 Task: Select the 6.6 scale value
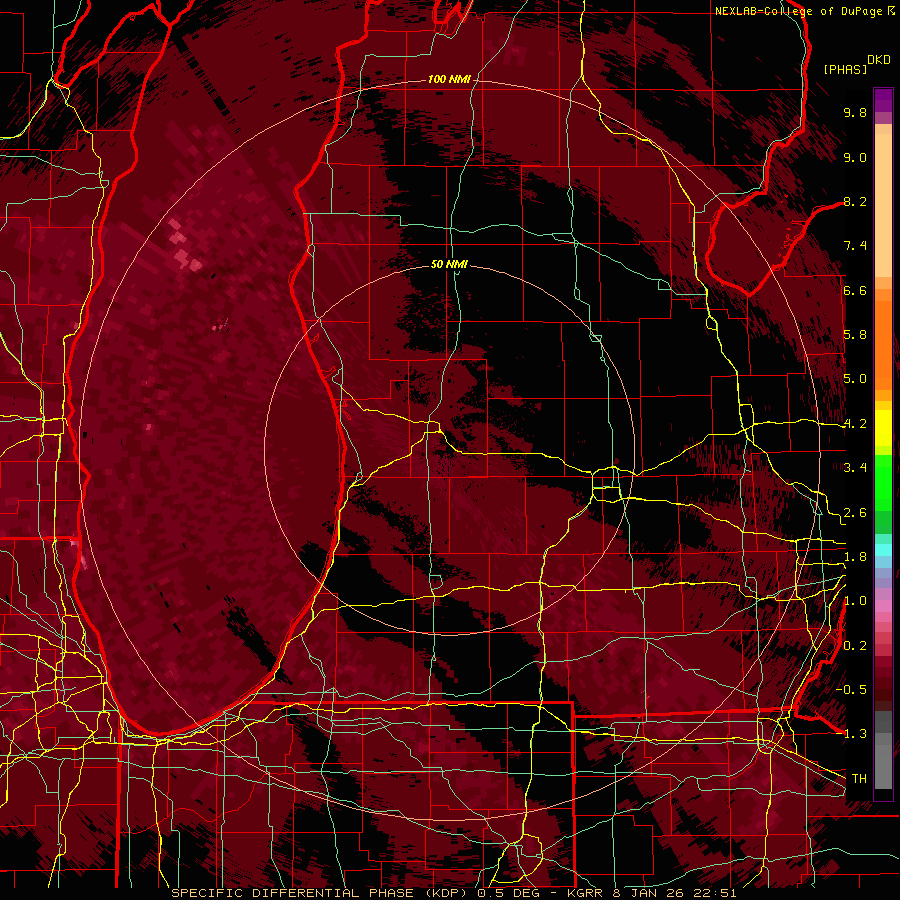[855, 290]
